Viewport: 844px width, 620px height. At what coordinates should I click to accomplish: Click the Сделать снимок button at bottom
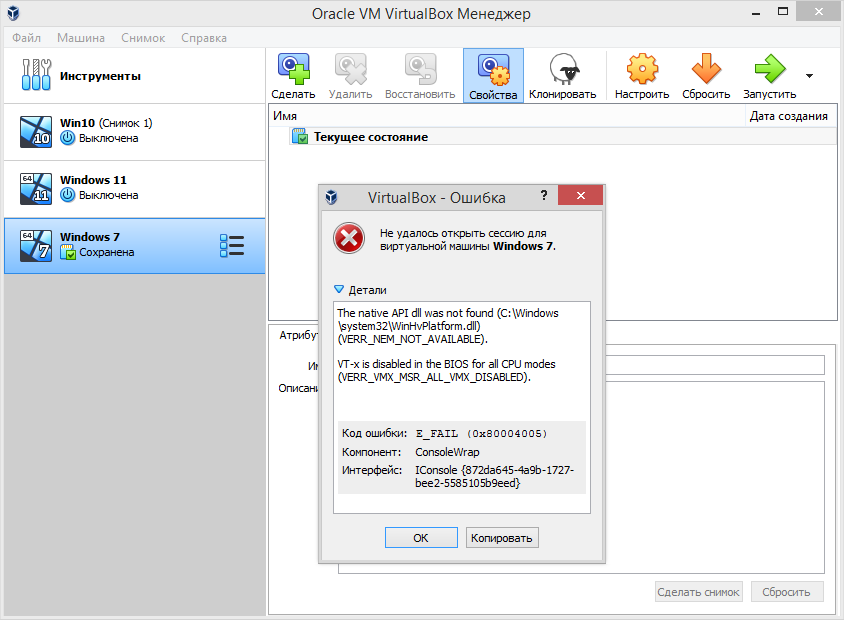(699, 591)
